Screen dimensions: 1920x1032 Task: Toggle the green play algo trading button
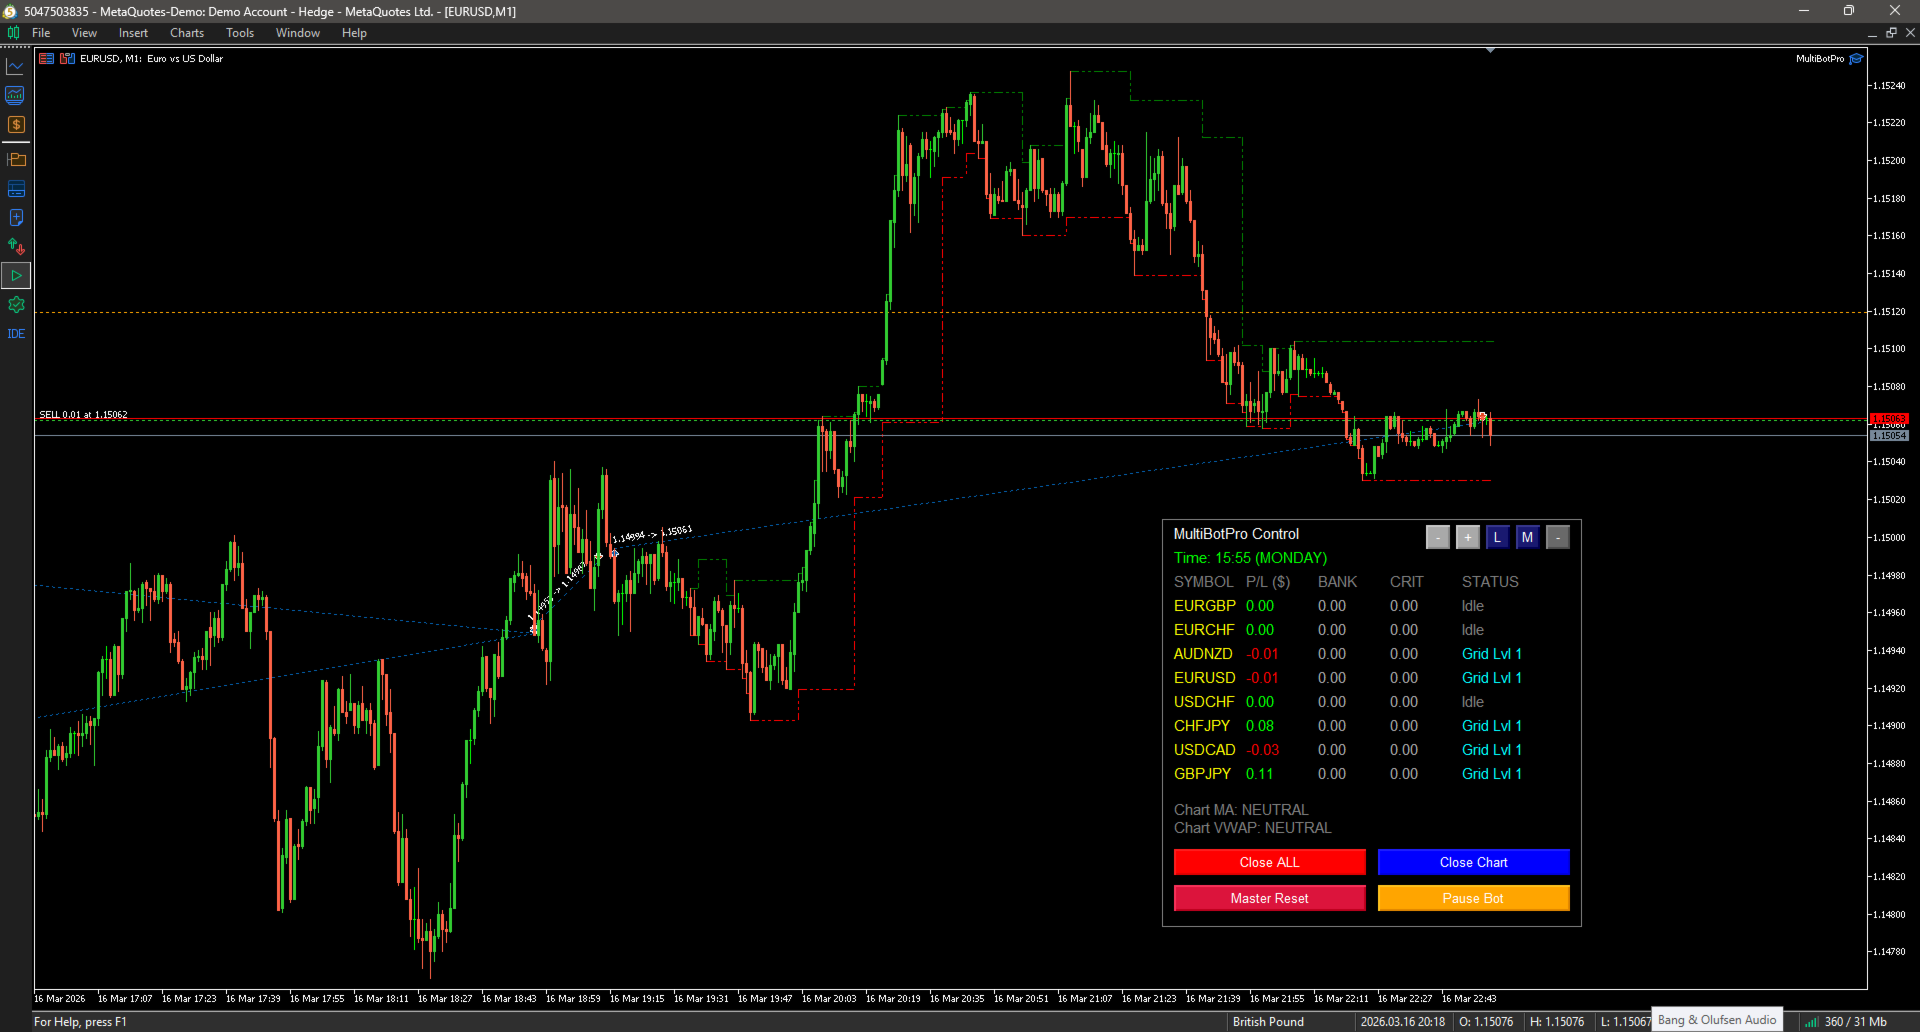click(x=16, y=276)
